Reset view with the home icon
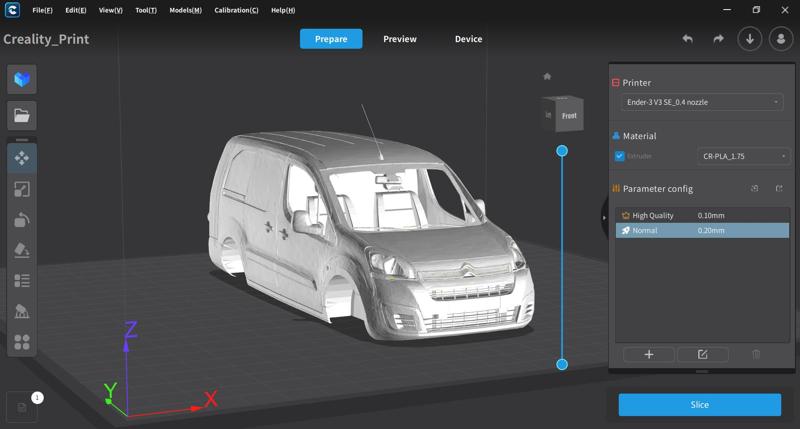Image resolution: width=800 pixels, height=429 pixels. click(547, 77)
